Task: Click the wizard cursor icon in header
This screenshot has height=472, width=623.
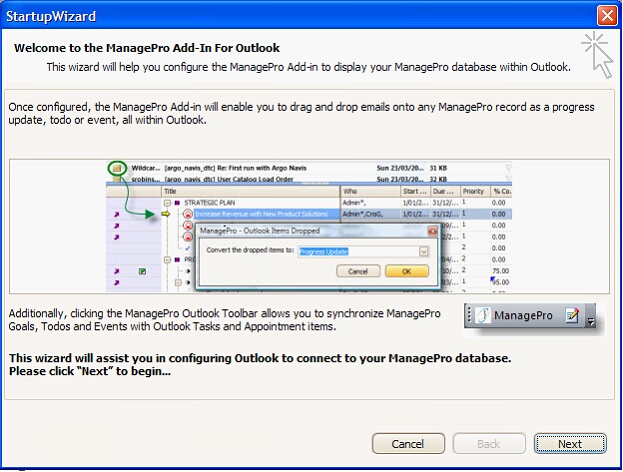Action: (598, 55)
